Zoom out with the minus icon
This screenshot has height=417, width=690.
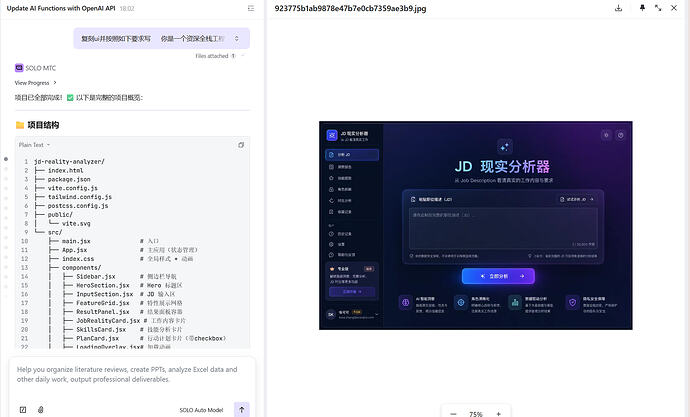pyautogui.click(x=453, y=413)
